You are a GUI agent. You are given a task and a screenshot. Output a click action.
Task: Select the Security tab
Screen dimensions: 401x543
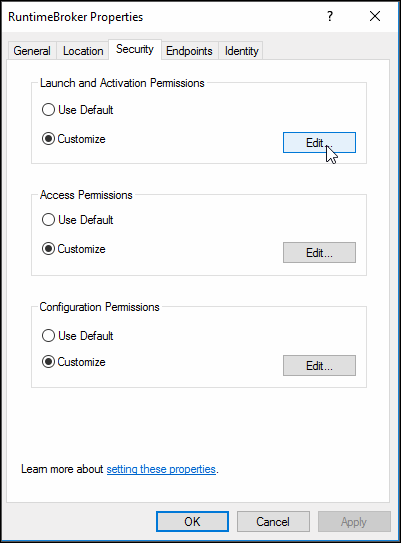pos(135,49)
